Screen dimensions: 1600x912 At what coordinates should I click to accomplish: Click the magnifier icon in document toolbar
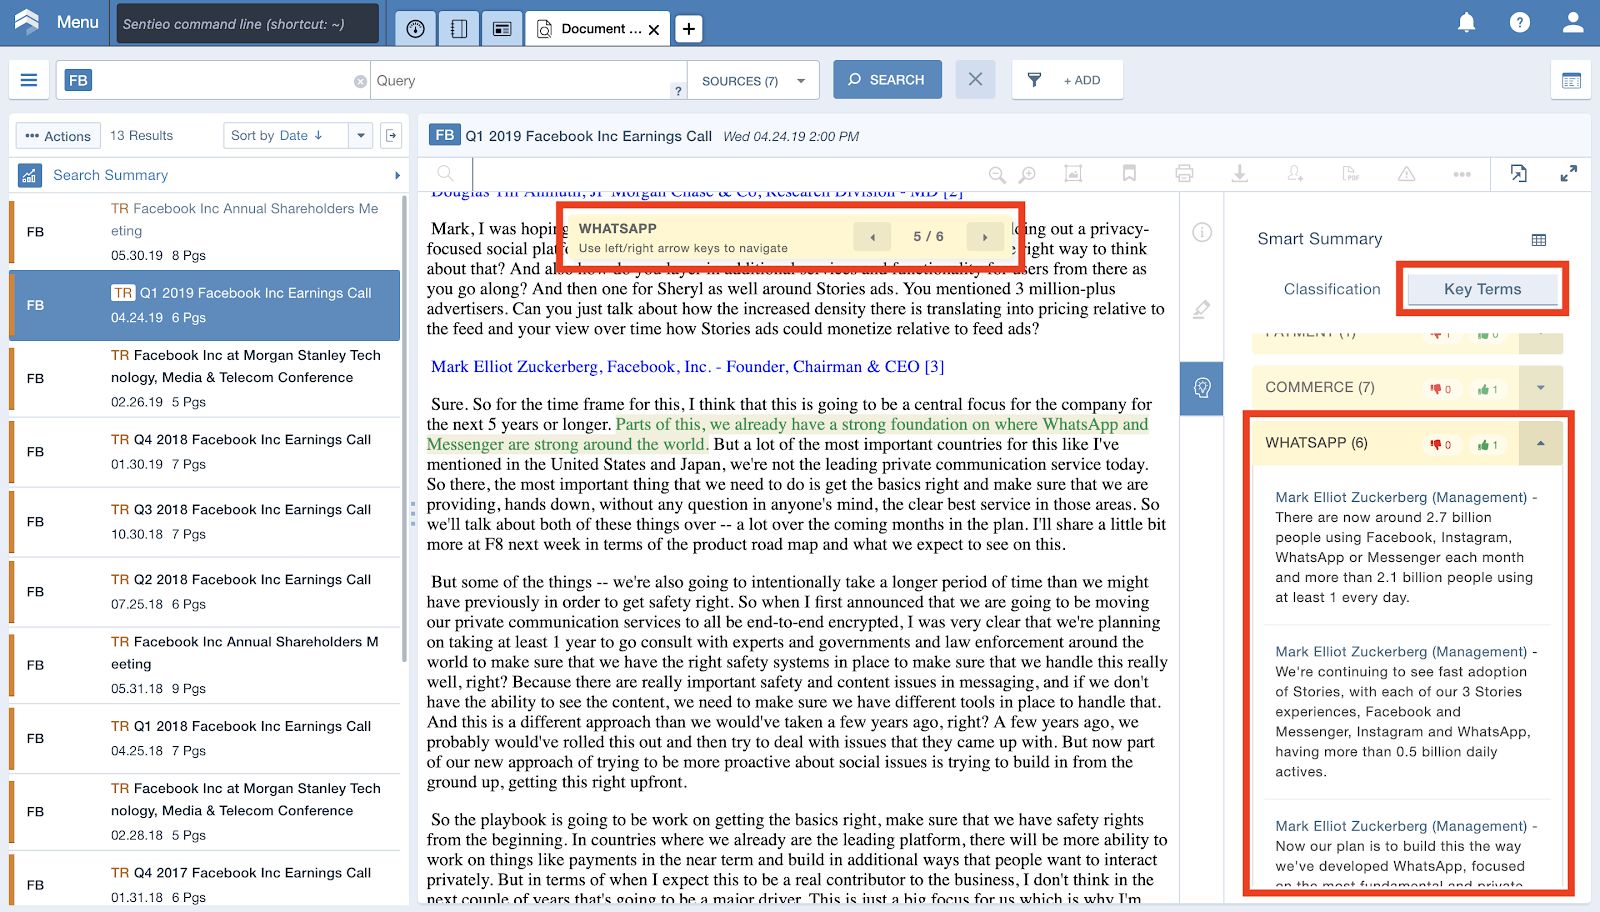(445, 173)
